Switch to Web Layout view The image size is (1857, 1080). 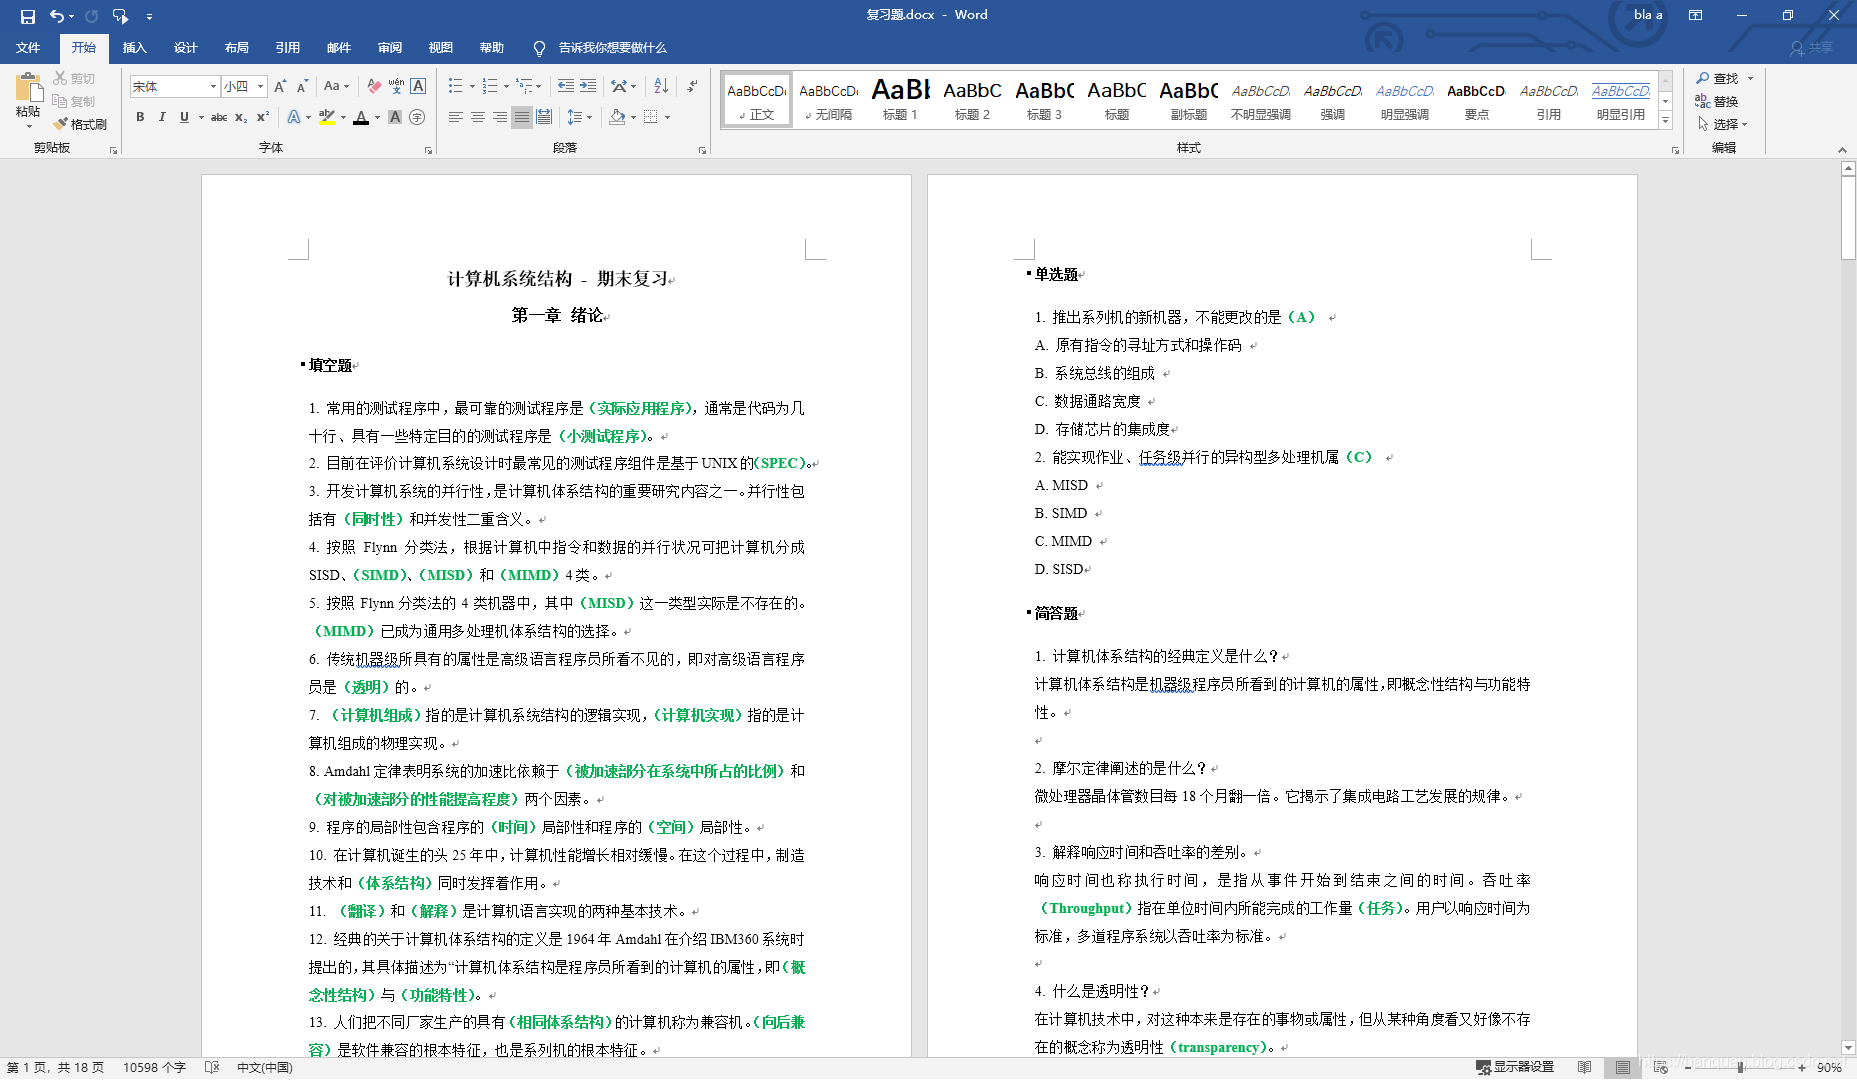point(1661,1068)
